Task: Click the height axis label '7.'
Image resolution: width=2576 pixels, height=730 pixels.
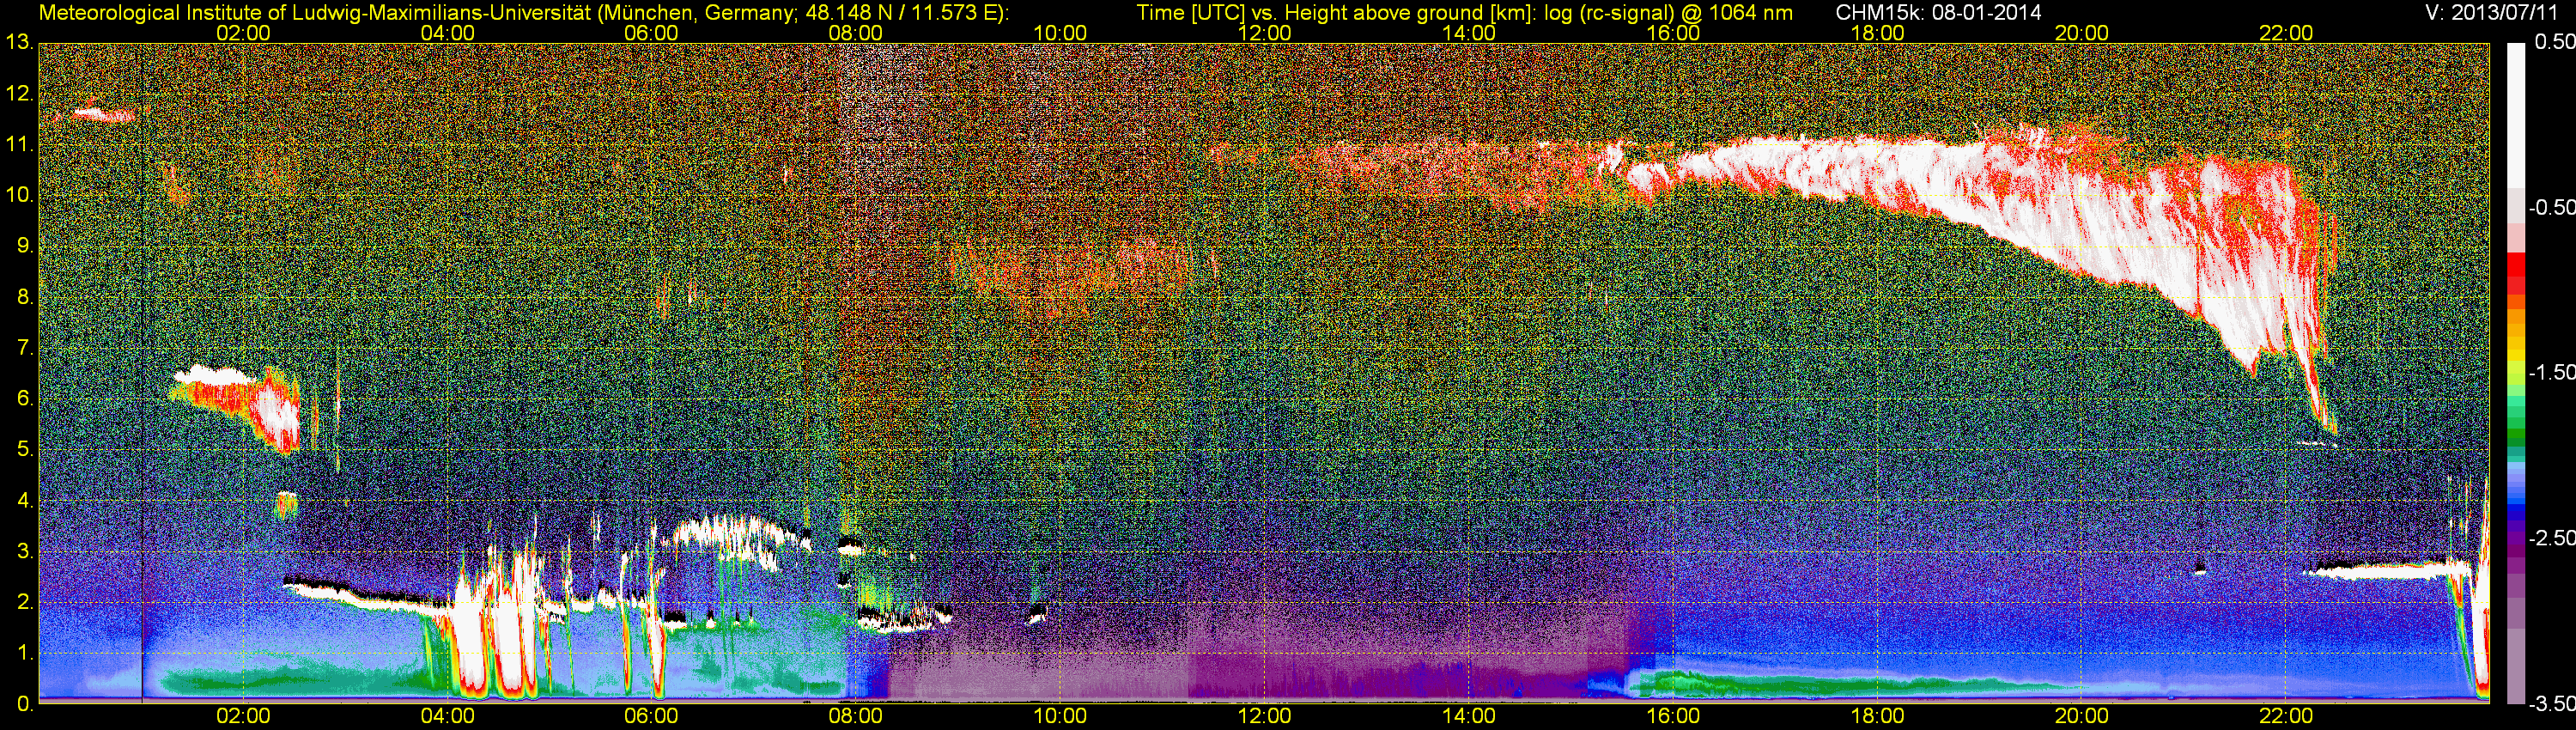Action: 24,348
